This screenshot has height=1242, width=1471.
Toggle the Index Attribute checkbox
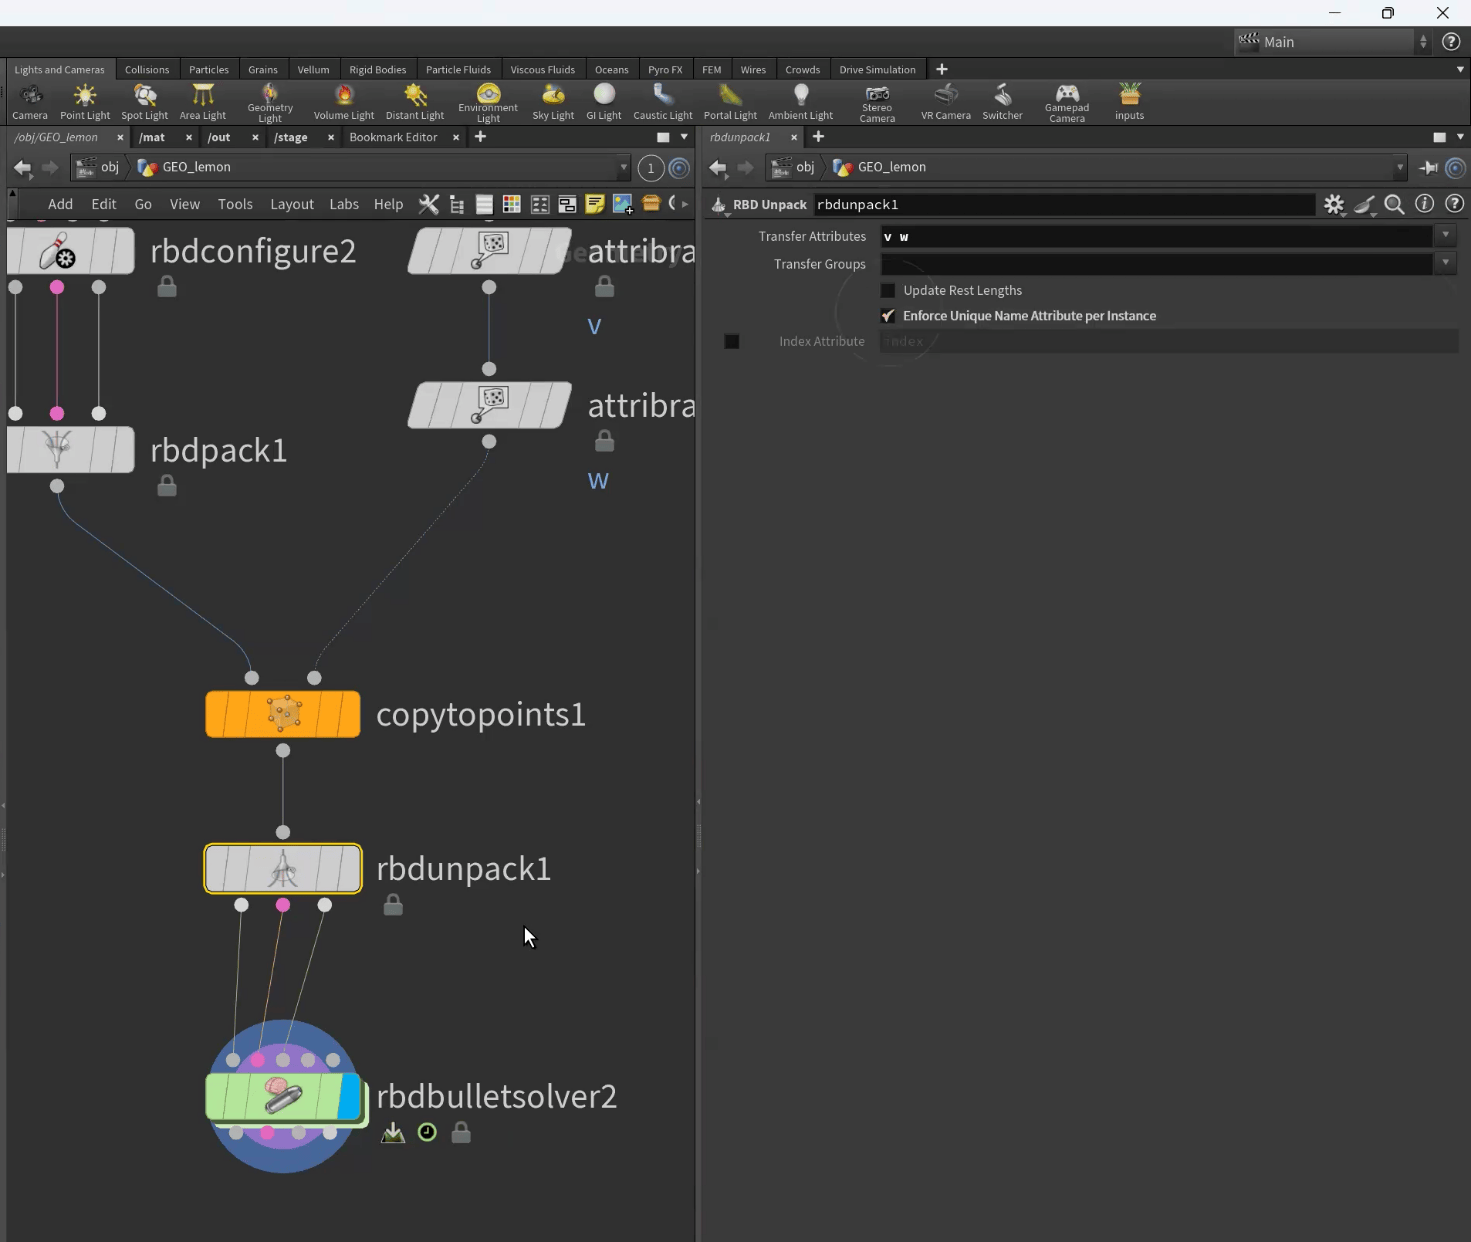tap(732, 342)
